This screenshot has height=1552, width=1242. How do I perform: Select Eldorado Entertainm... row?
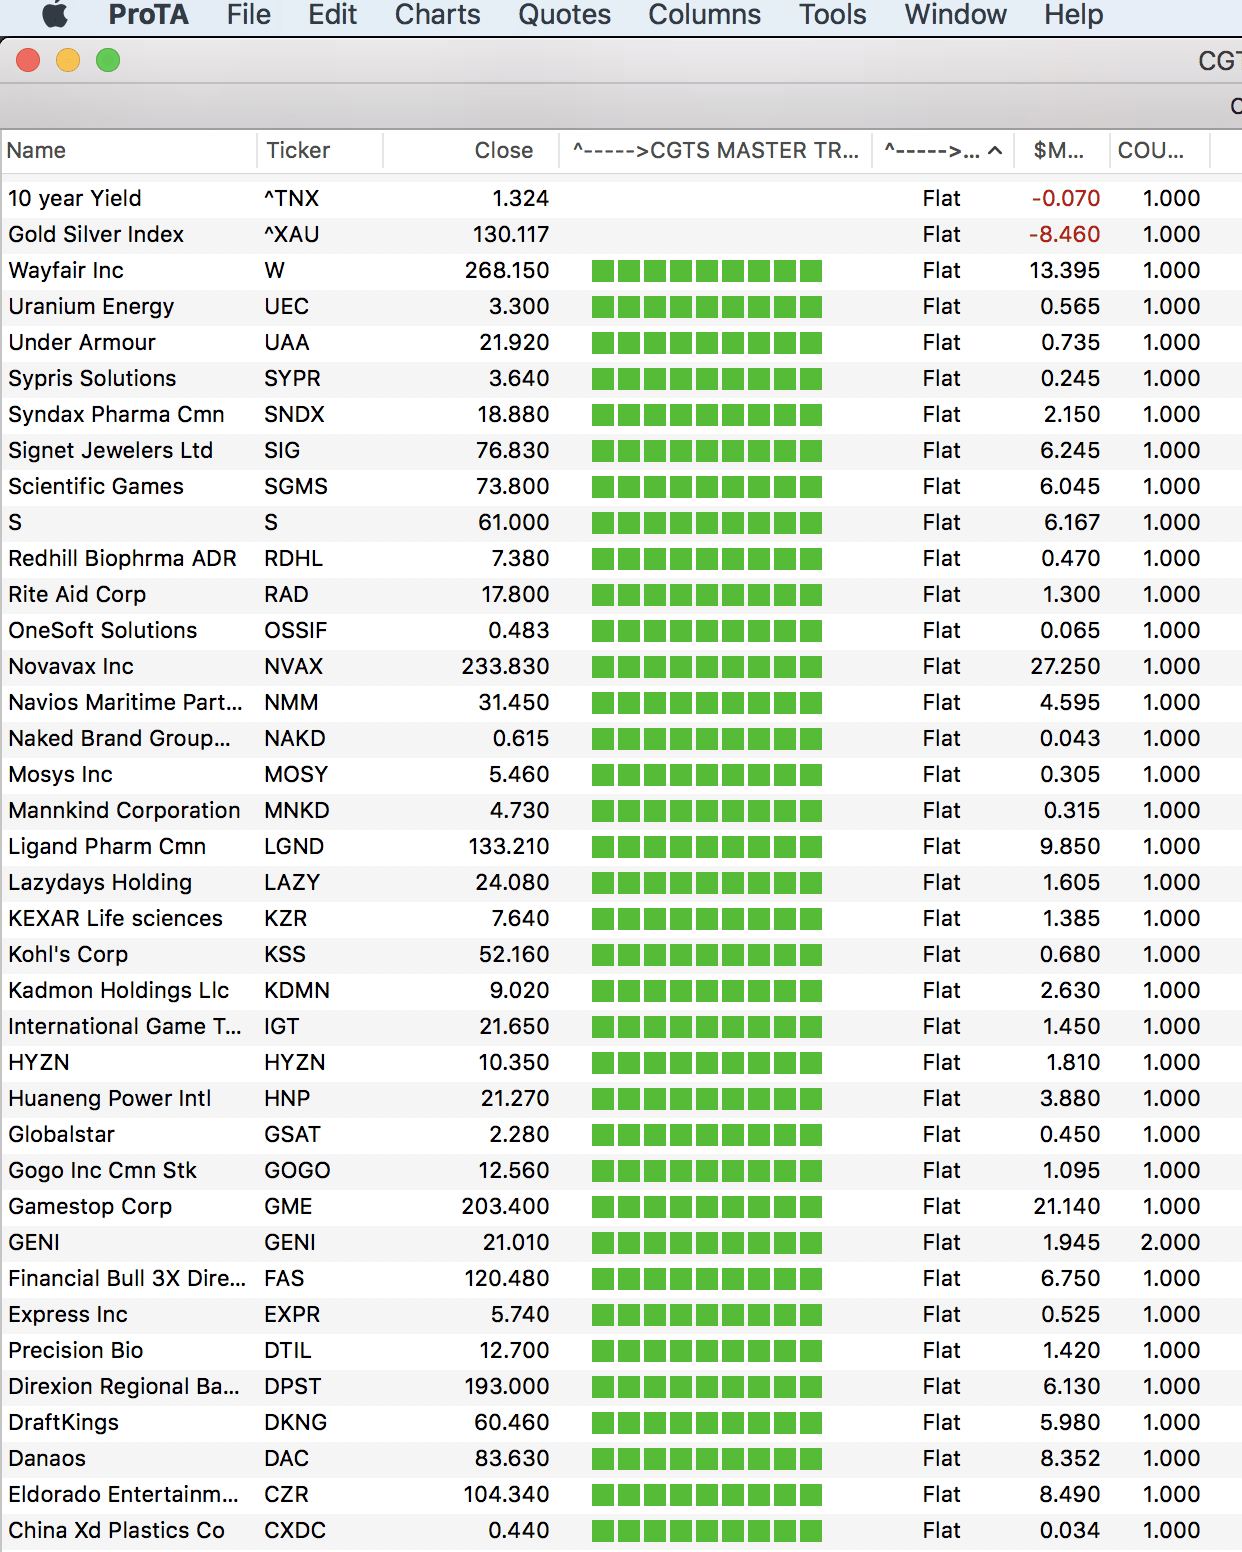[x=621, y=1495]
